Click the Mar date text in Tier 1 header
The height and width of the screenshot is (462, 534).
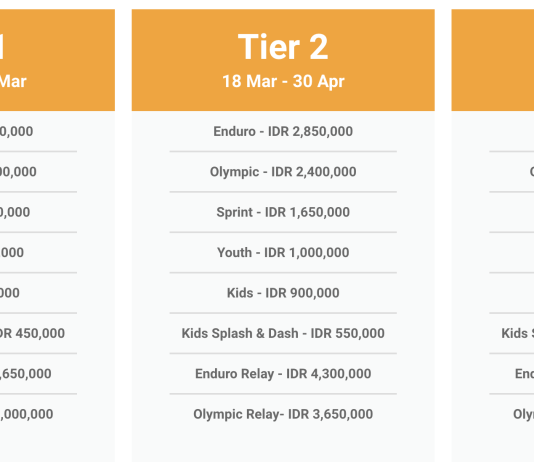[x=13, y=82]
